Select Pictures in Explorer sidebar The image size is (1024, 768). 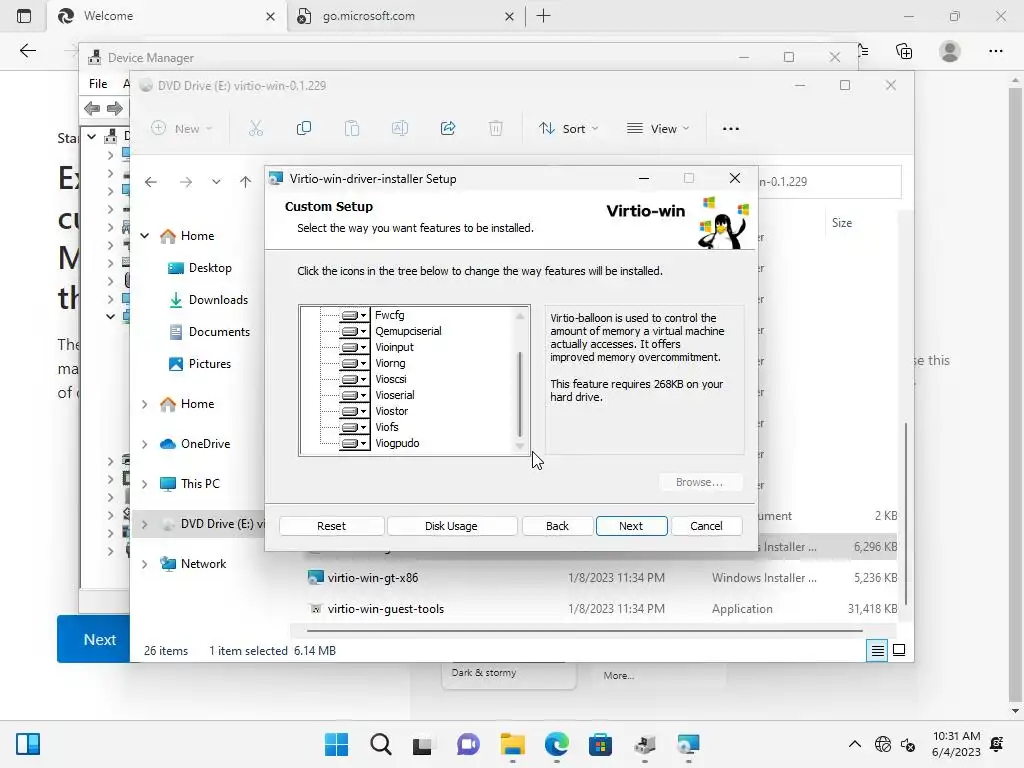click(x=199, y=364)
